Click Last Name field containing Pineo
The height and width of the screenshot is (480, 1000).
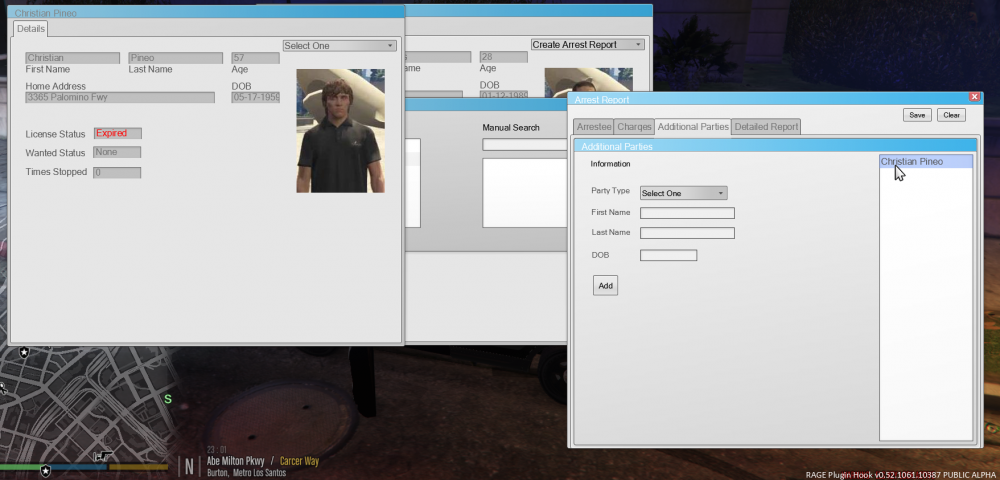point(175,58)
